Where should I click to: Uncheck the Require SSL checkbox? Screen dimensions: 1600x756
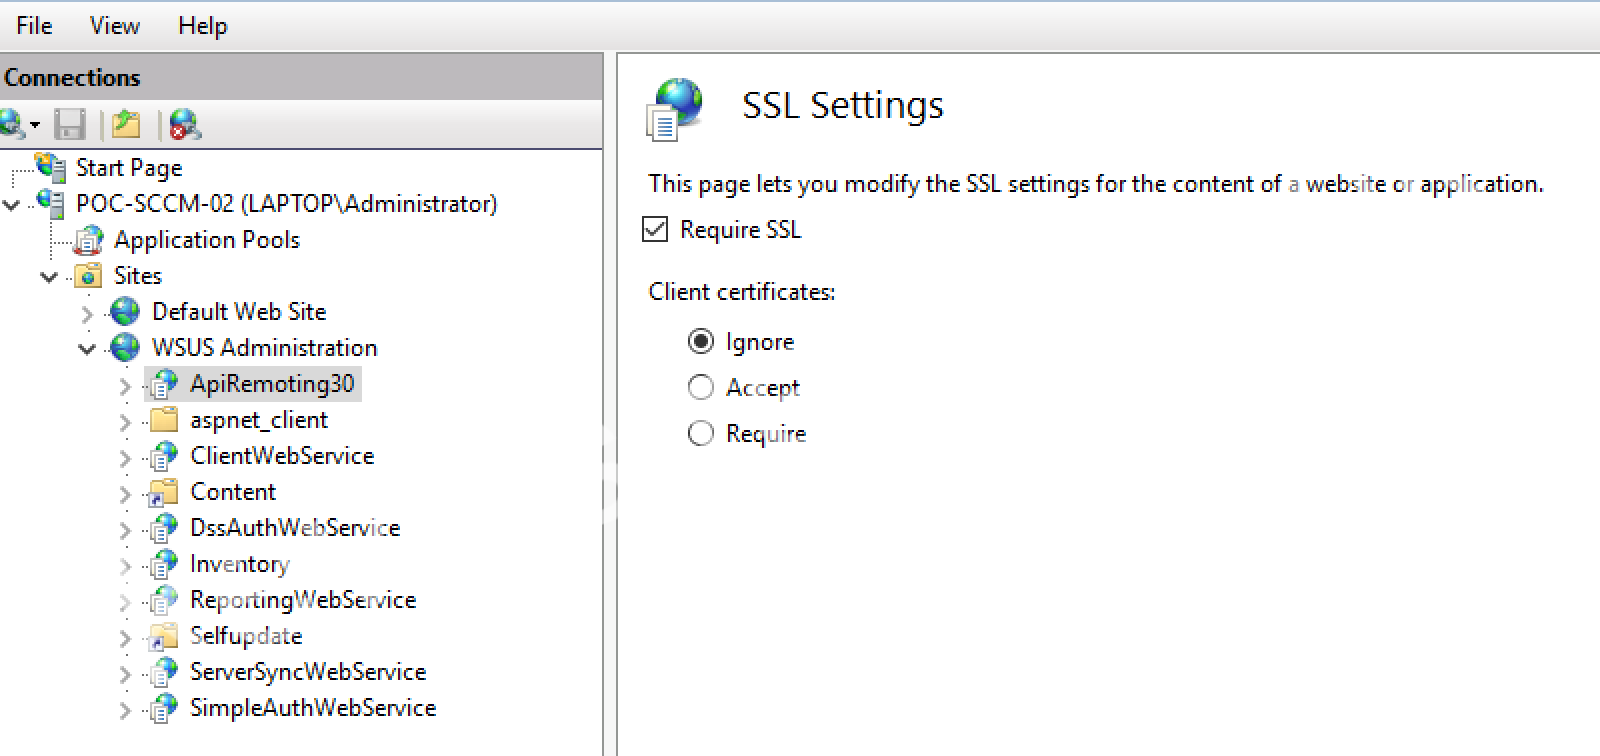tap(655, 230)
